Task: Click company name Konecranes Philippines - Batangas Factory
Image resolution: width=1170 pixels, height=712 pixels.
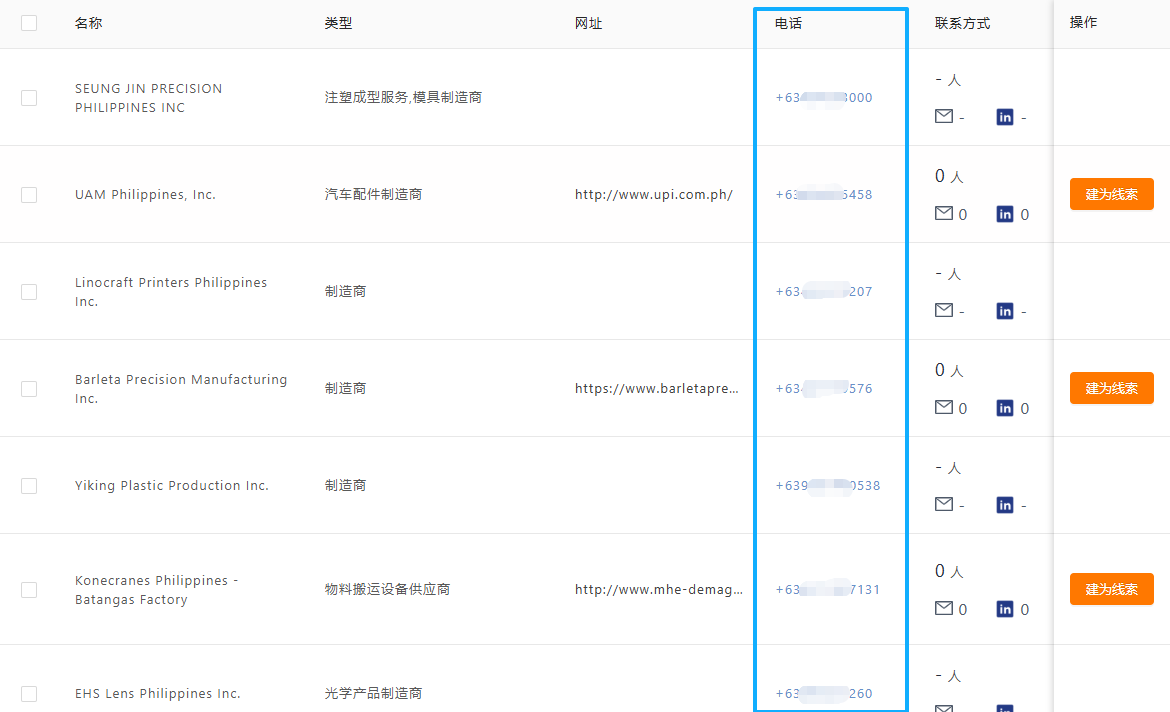Action: [x=157, y=590]
